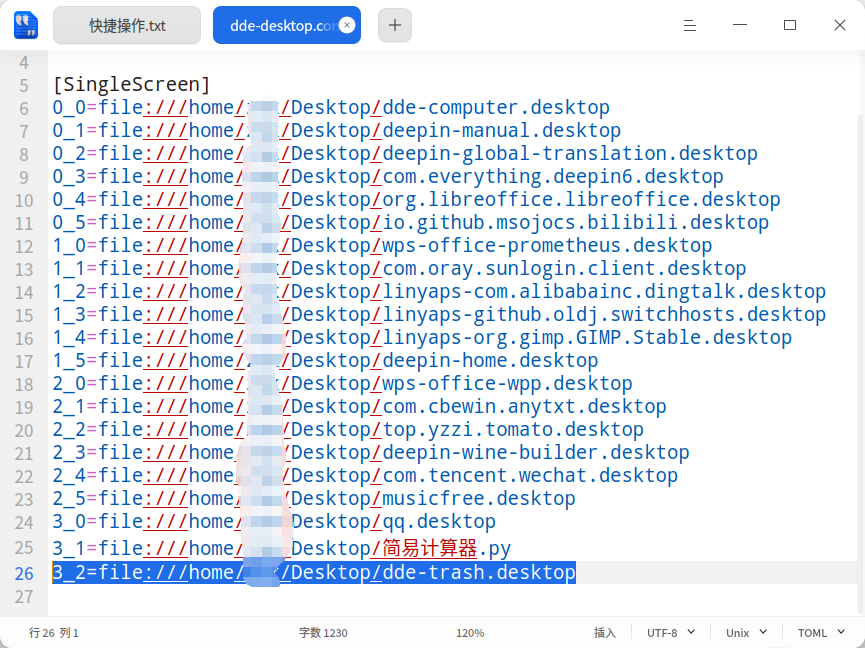
Task: Click the 插入 insert mode indicator
Action: click(x=605, y=633)
